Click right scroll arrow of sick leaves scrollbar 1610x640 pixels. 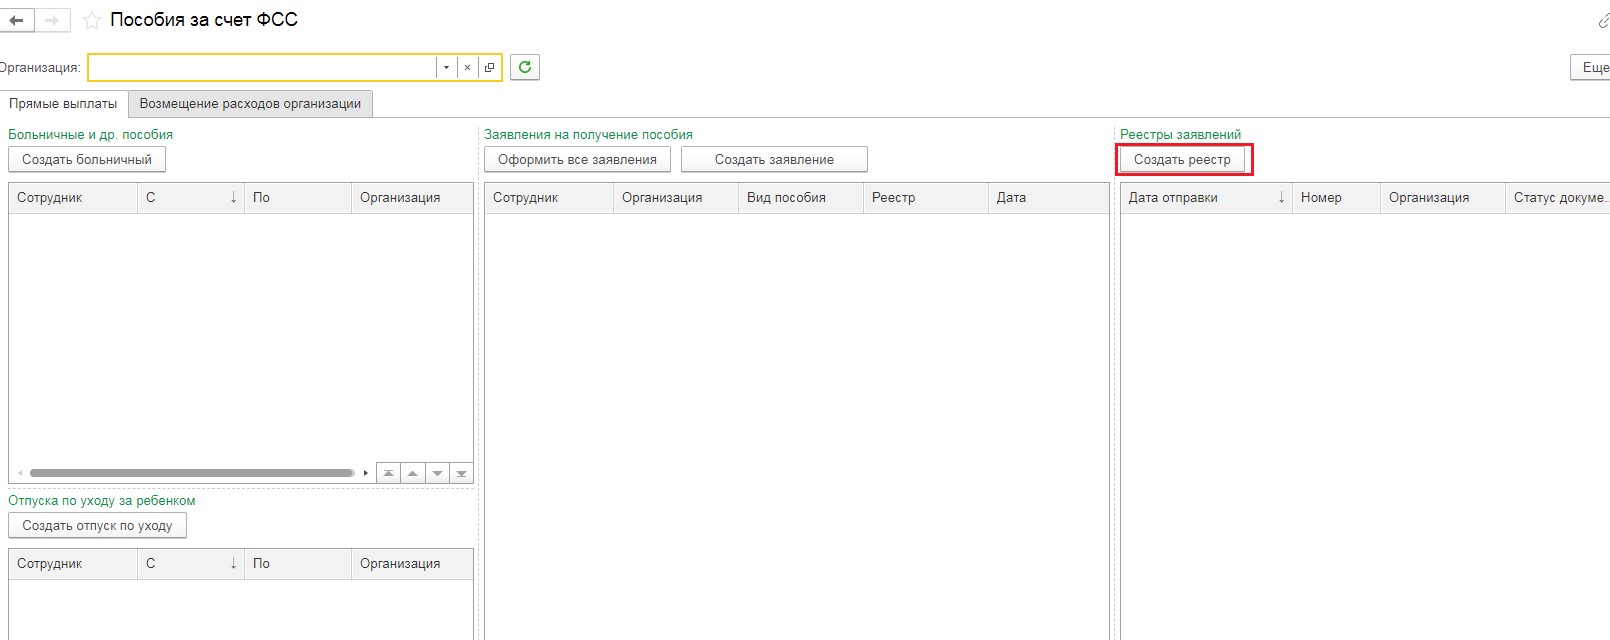click(366, 473)
